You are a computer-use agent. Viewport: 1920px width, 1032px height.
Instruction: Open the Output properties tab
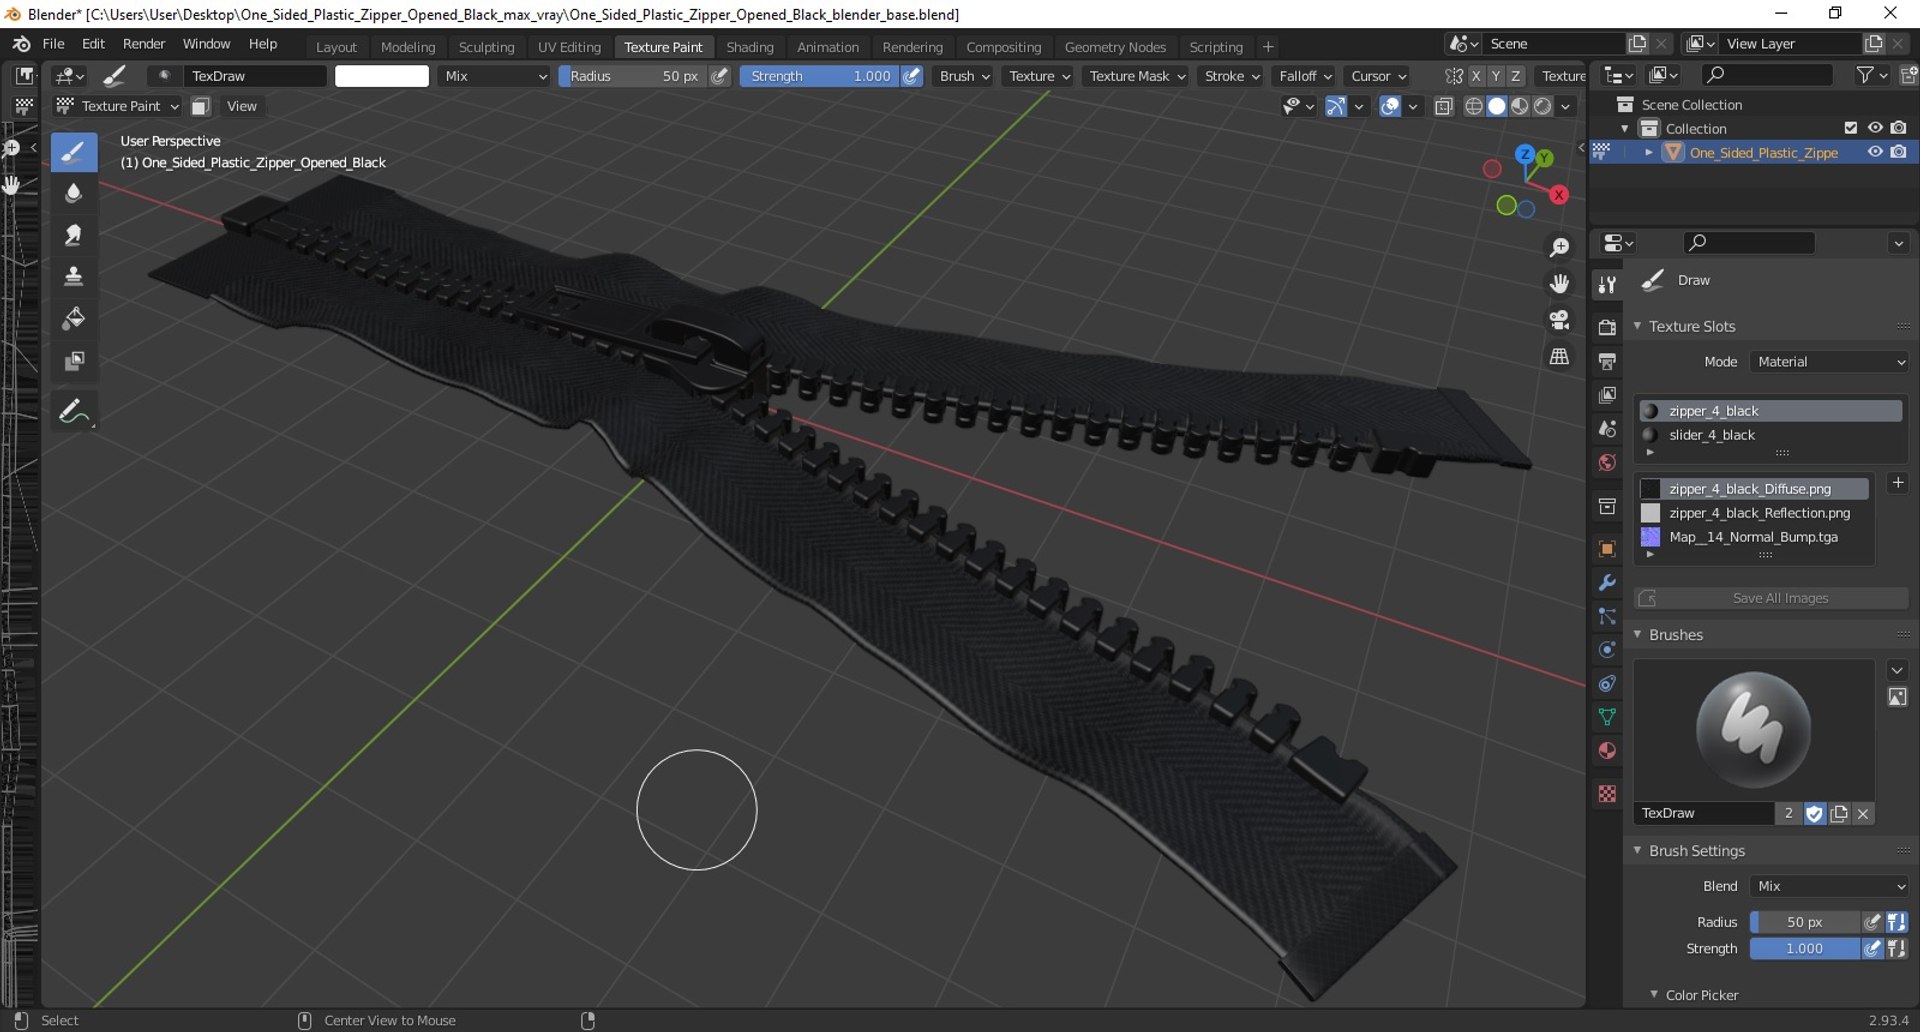(1607, 361)
